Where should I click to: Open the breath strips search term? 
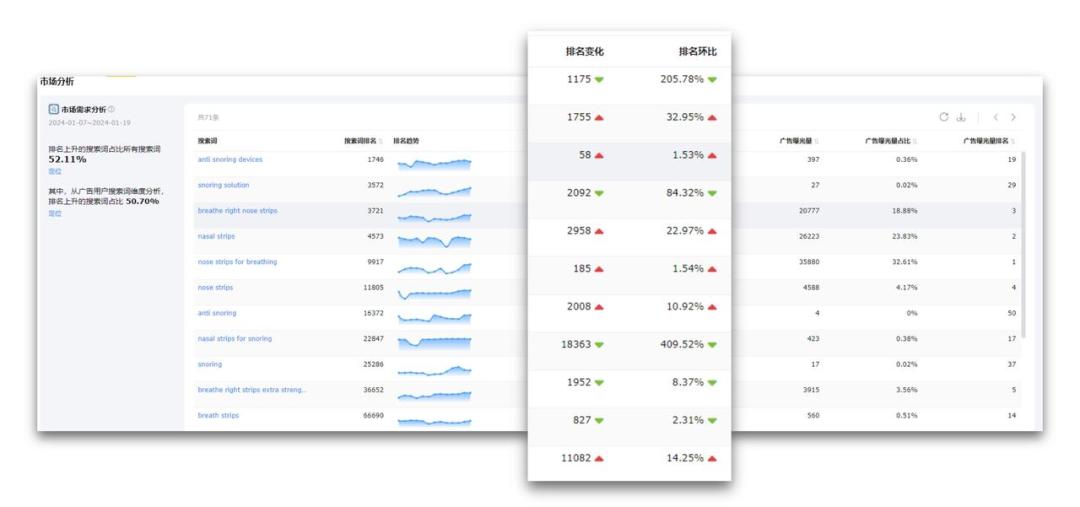coord(218,415)
